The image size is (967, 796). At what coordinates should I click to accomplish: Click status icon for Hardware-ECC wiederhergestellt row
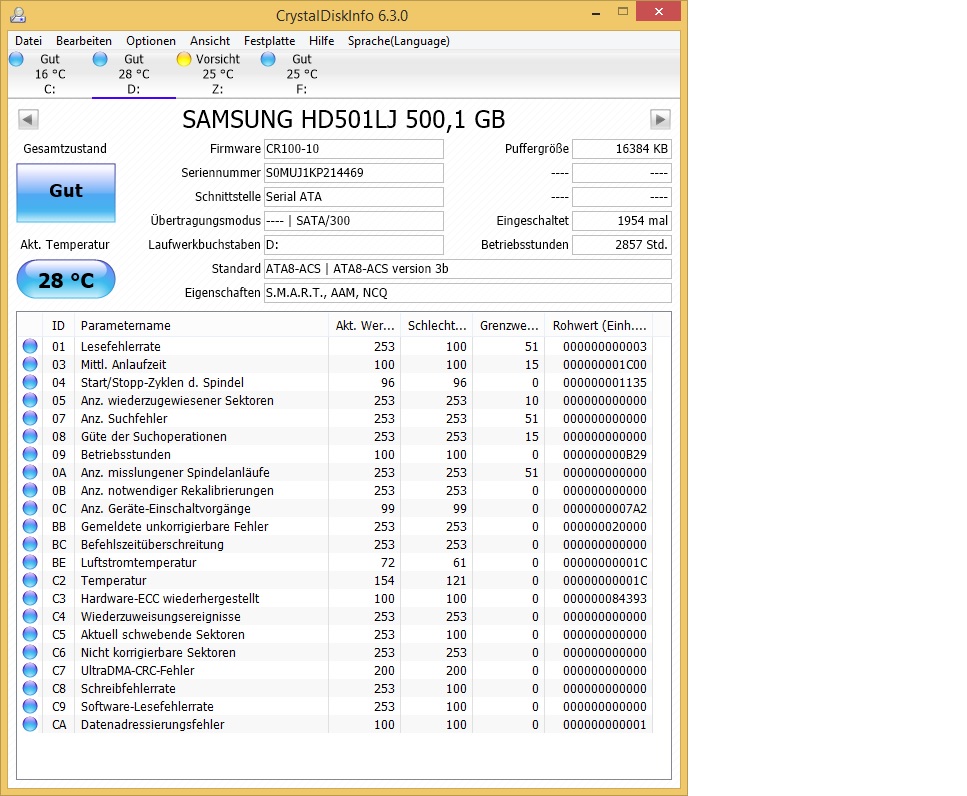[30, 598]
